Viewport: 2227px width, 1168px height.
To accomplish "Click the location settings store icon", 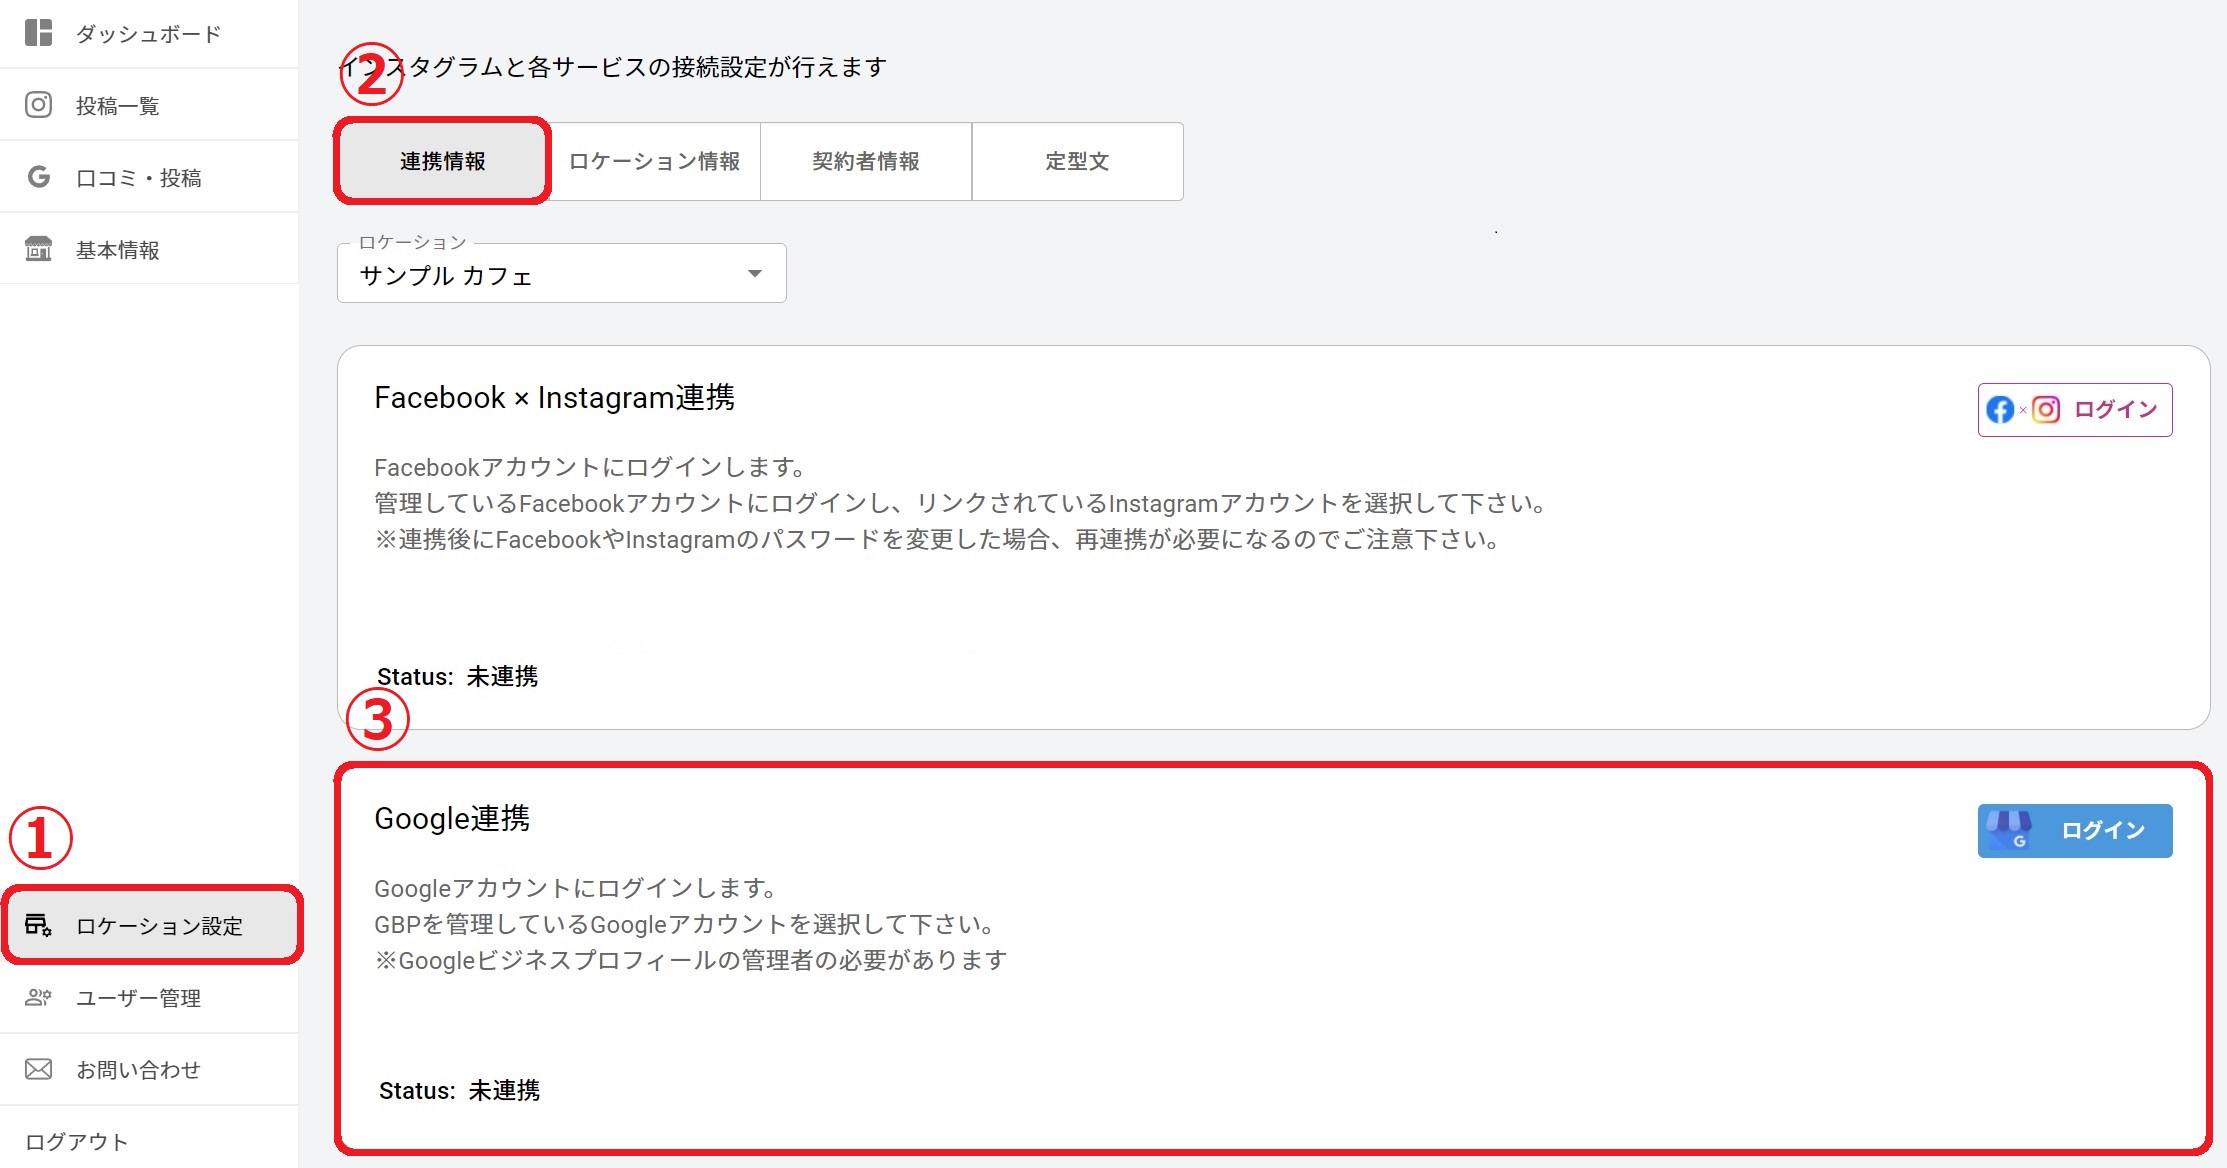I will pos(38,925).
